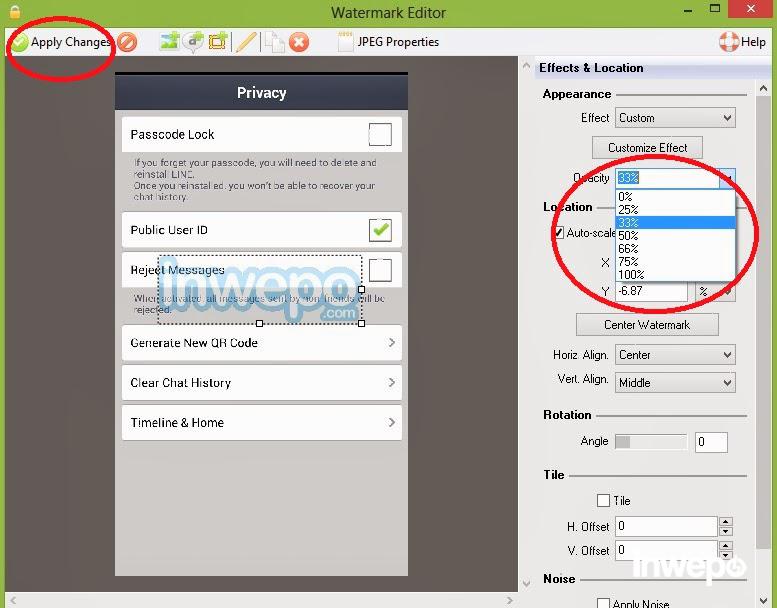Image resolution: width=777 pixels, height=608 pixels.
Task: Decrease the H. Offset spinner value
Action: pos(726,531)
